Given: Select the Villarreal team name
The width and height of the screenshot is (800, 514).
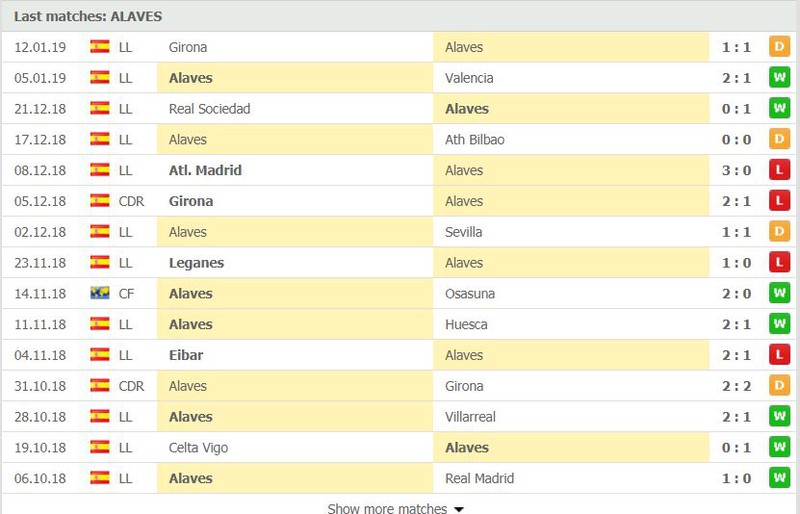Looking at the screenshot, I should point(470,417).
